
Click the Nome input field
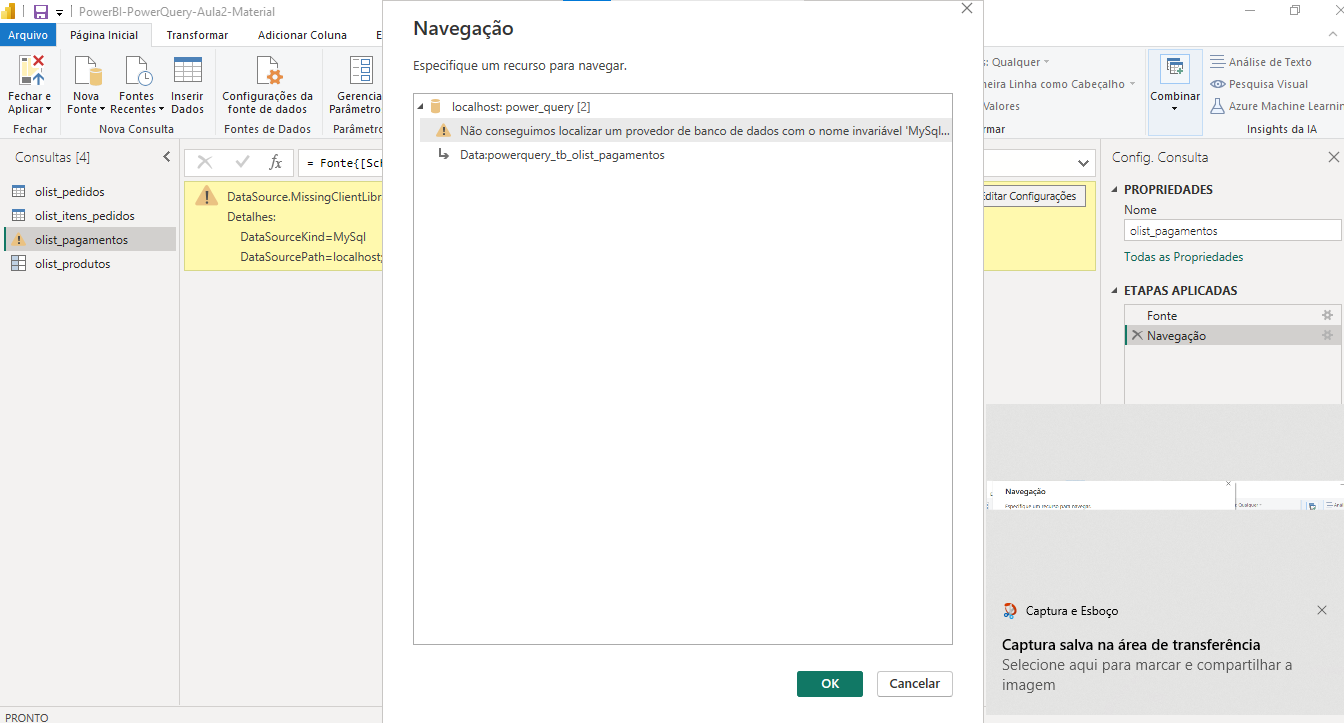tap(1232, 230)
